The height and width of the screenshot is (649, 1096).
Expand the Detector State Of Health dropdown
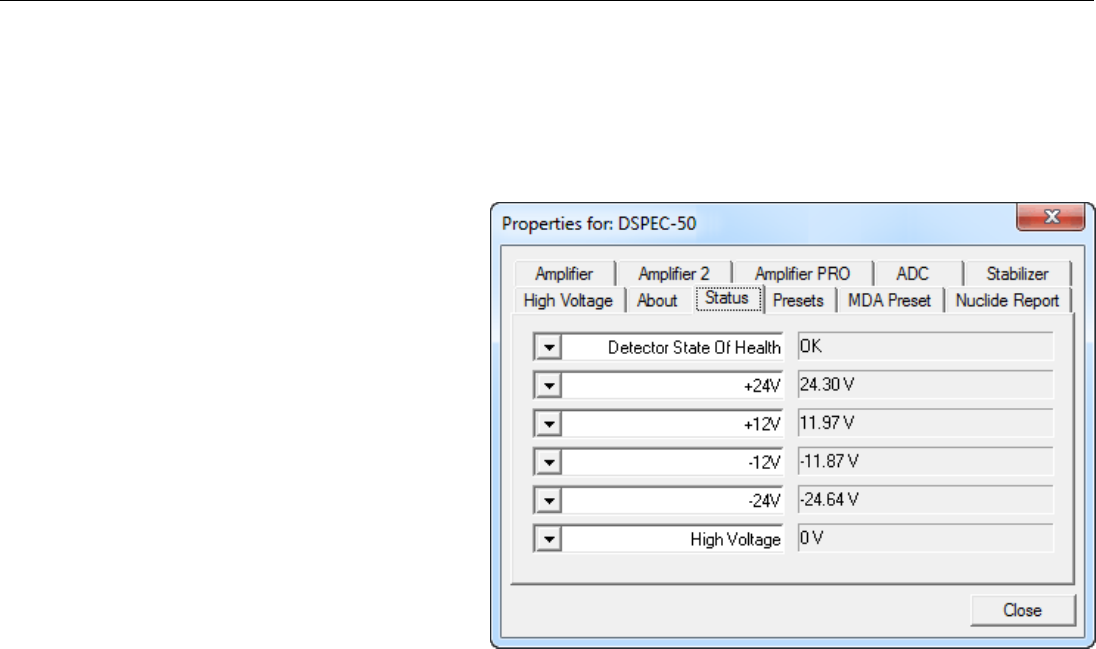click(549, 347)
